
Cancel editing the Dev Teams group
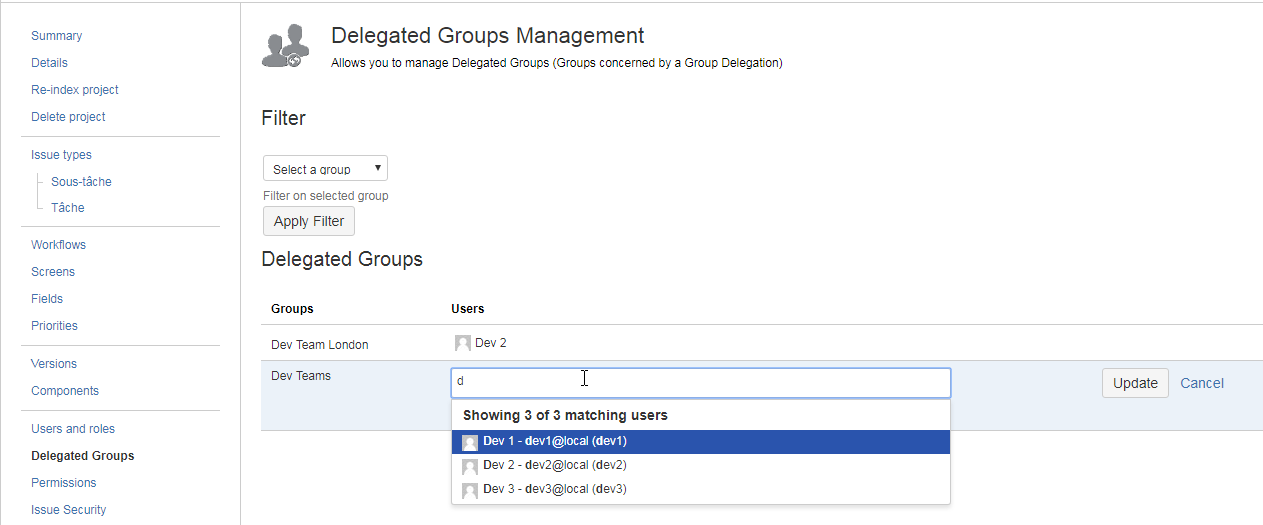pyautogui.click(x=1201, y=383)
